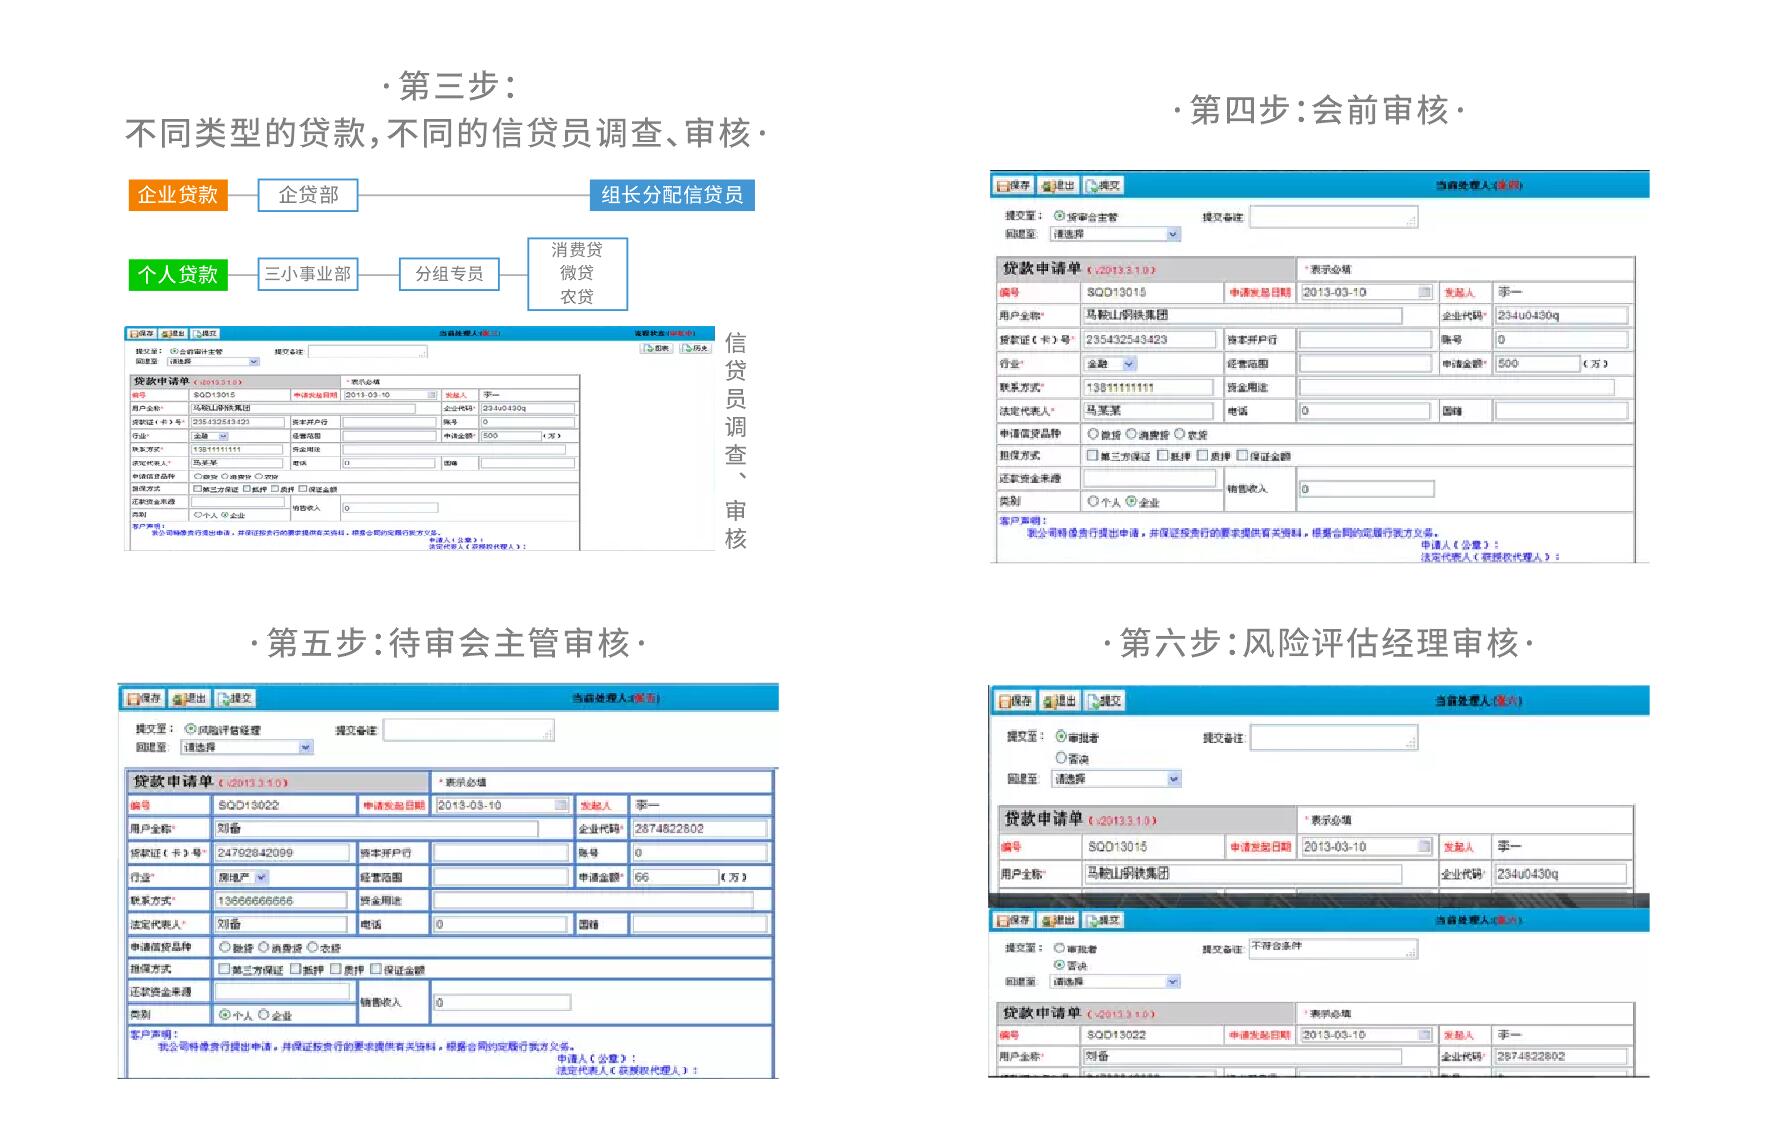Click the 三小事业部 flowchart box
The image size is (1768, 1124).
[x=308, y=274]
